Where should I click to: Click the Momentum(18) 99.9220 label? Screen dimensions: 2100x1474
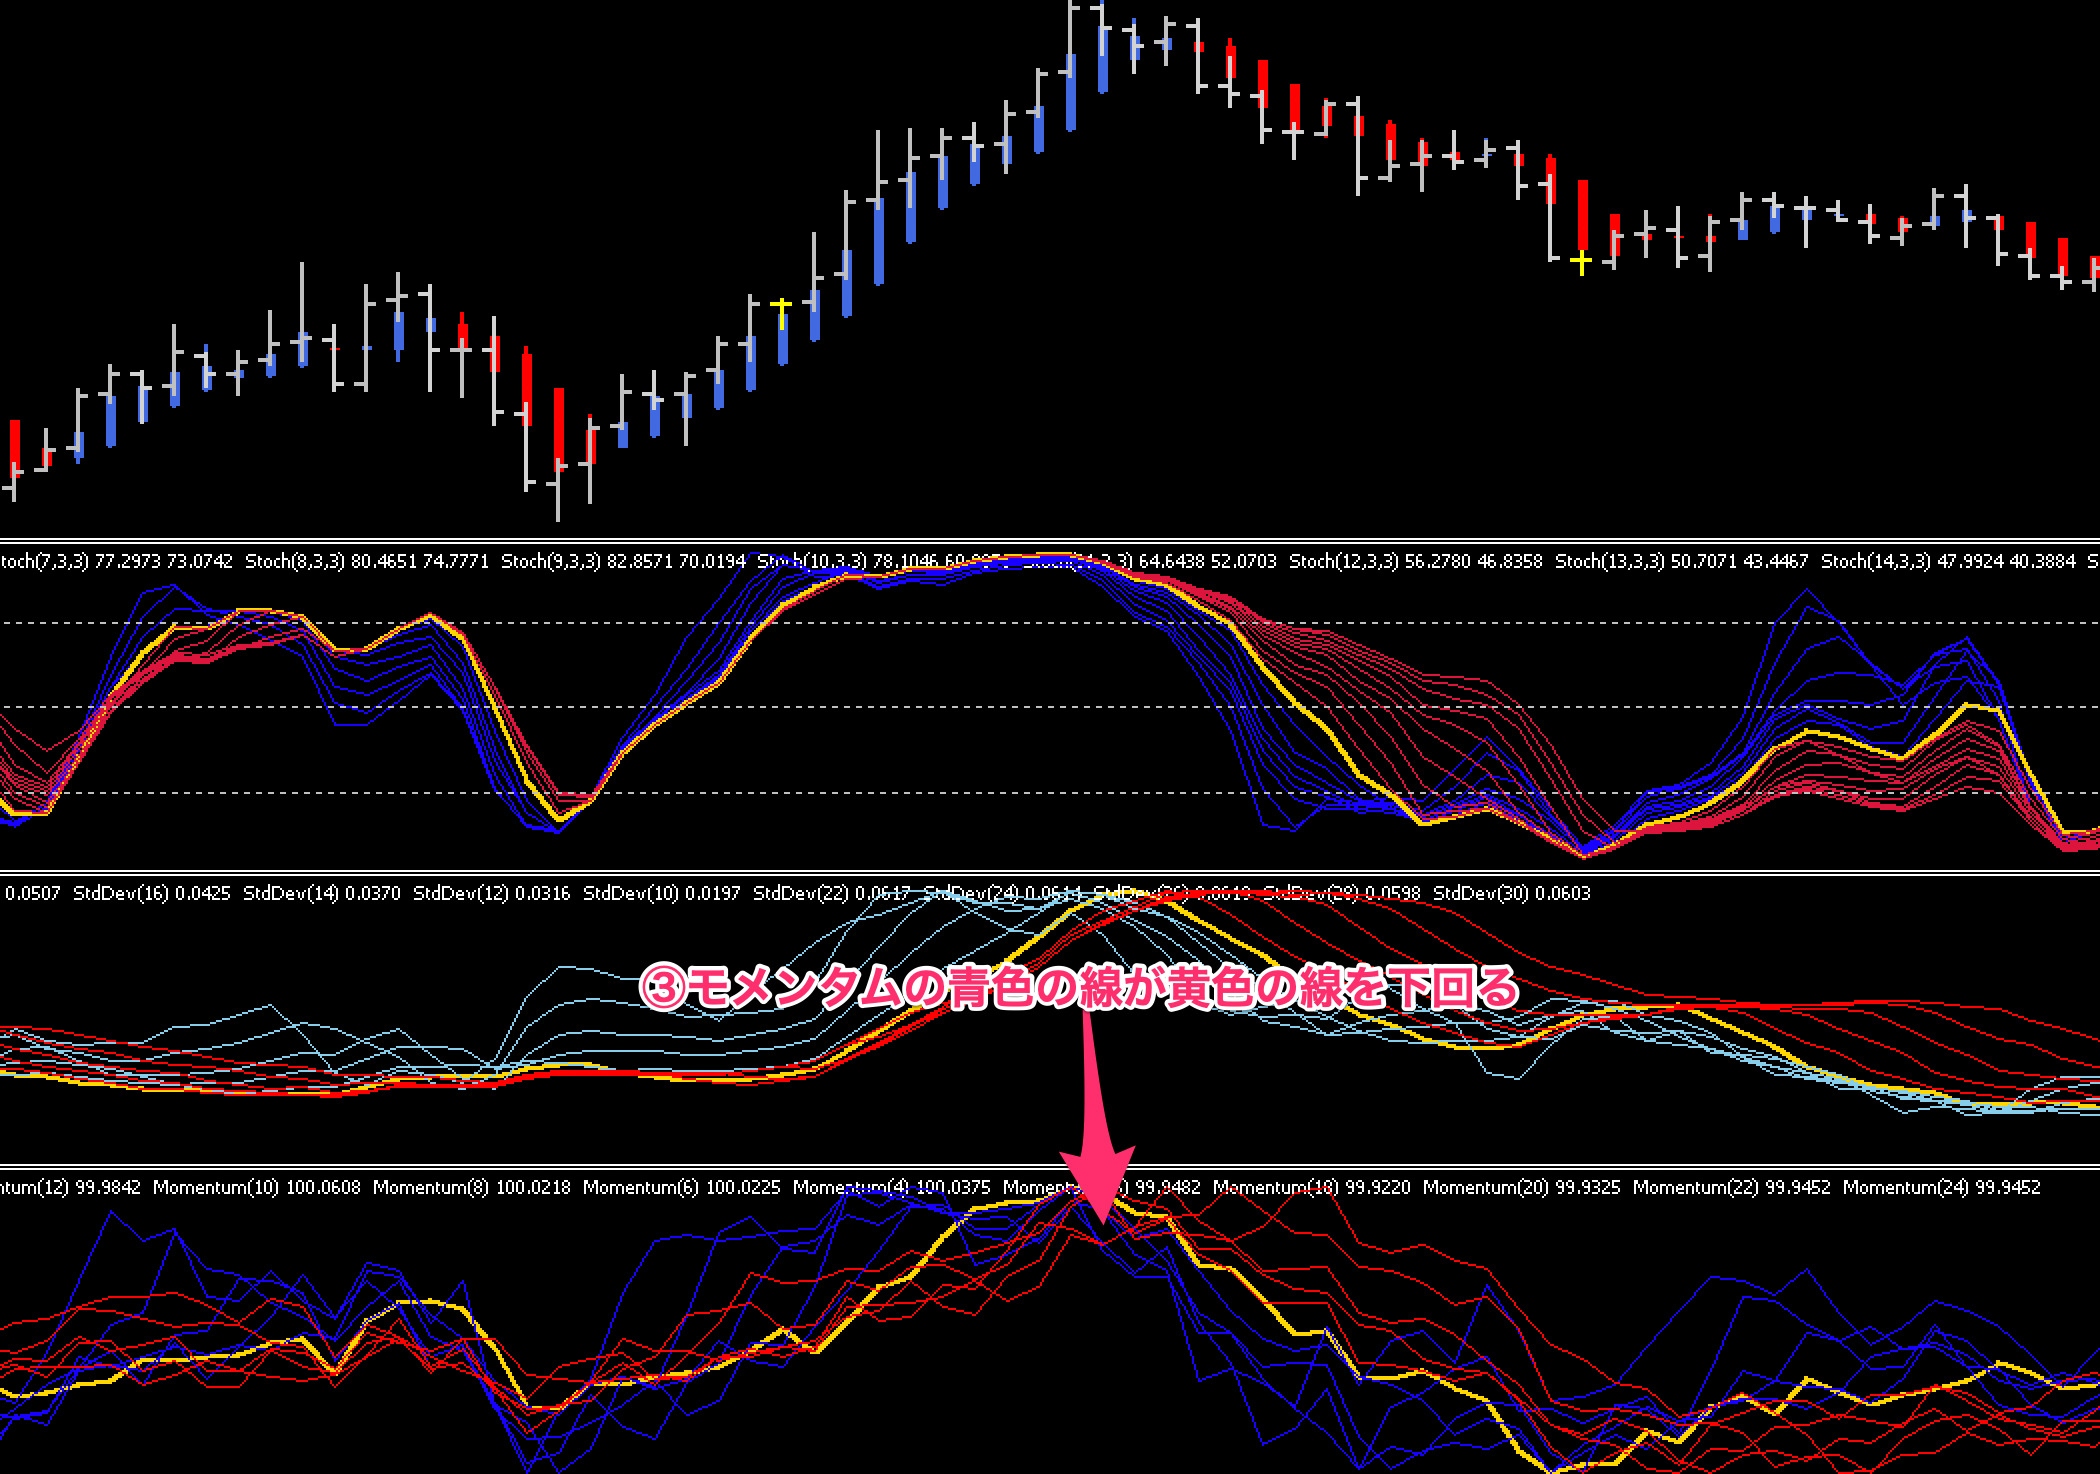(x=1312, y=1187)
